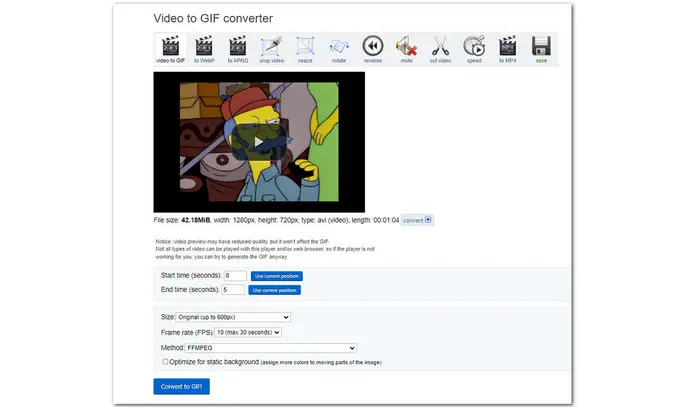Image resolution: width=700 pixels, height=407 pixels.
Task: Enable Optimize for static background checkbox
Action: [x=165, y=361]
